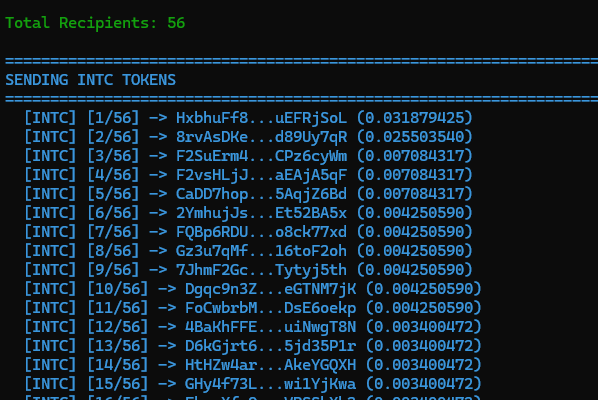This screenshot has height=400, width=598.
Task: Click amount (0.025503540)
Action: (415, 137)
